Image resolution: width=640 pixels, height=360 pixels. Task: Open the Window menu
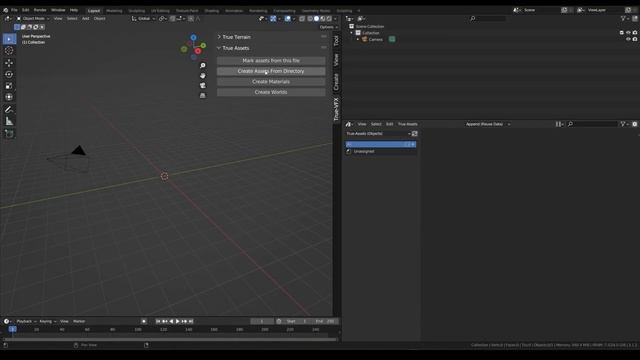click(58, 10)
